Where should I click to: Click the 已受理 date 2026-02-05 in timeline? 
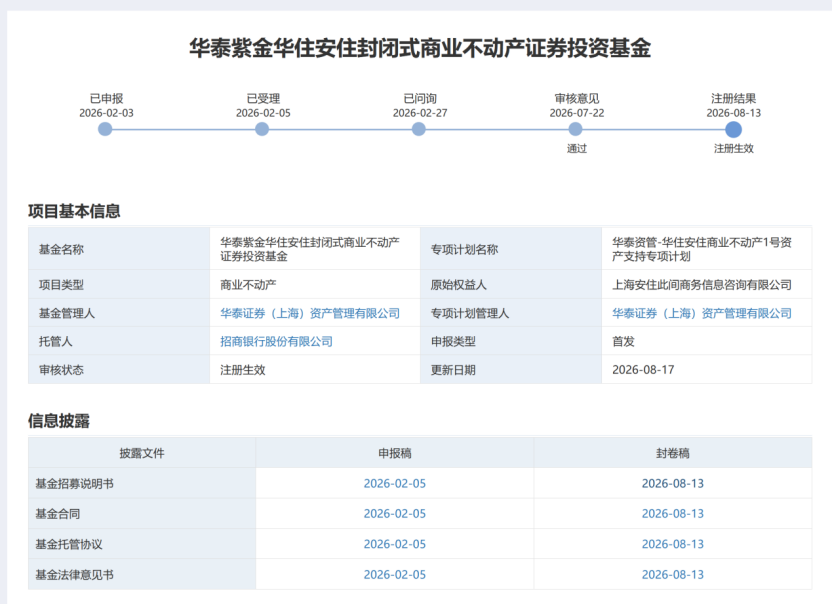263,113
